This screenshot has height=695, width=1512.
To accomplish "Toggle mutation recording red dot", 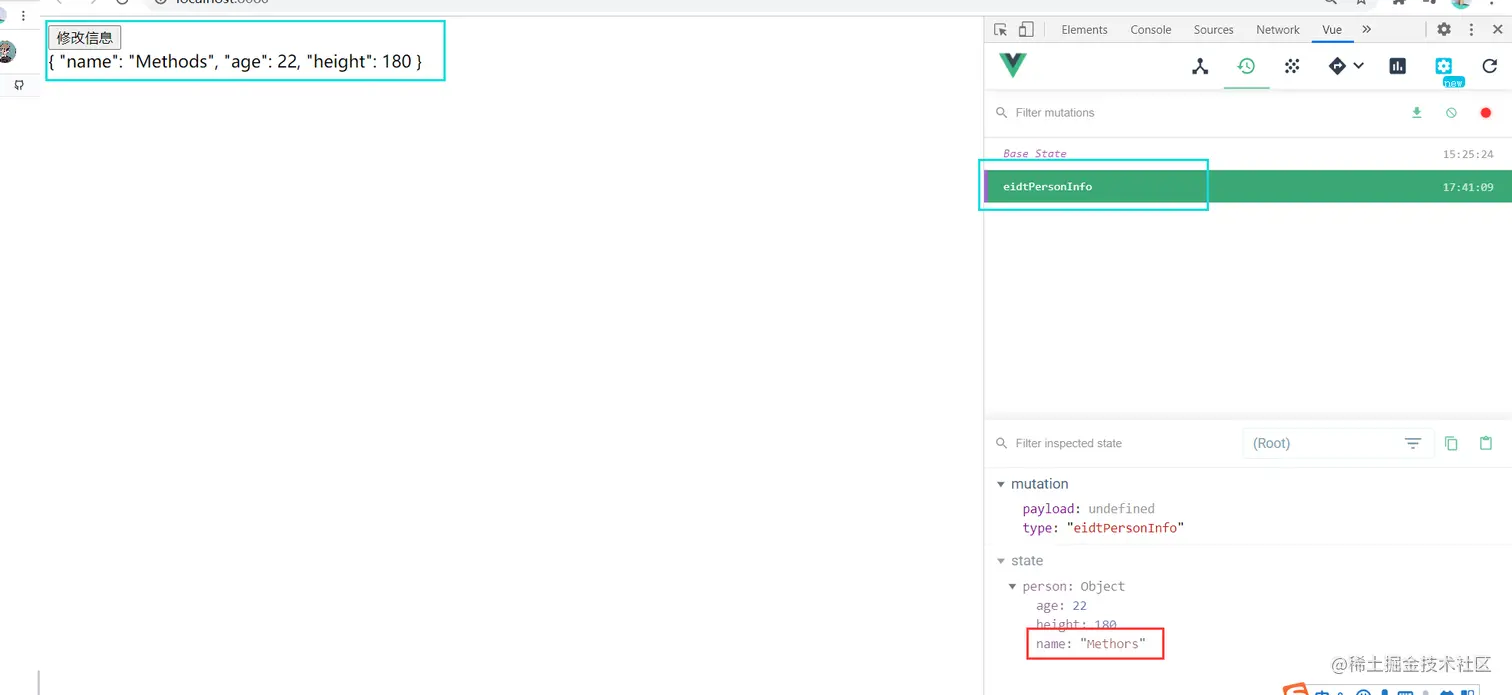I will [1486, 113].
